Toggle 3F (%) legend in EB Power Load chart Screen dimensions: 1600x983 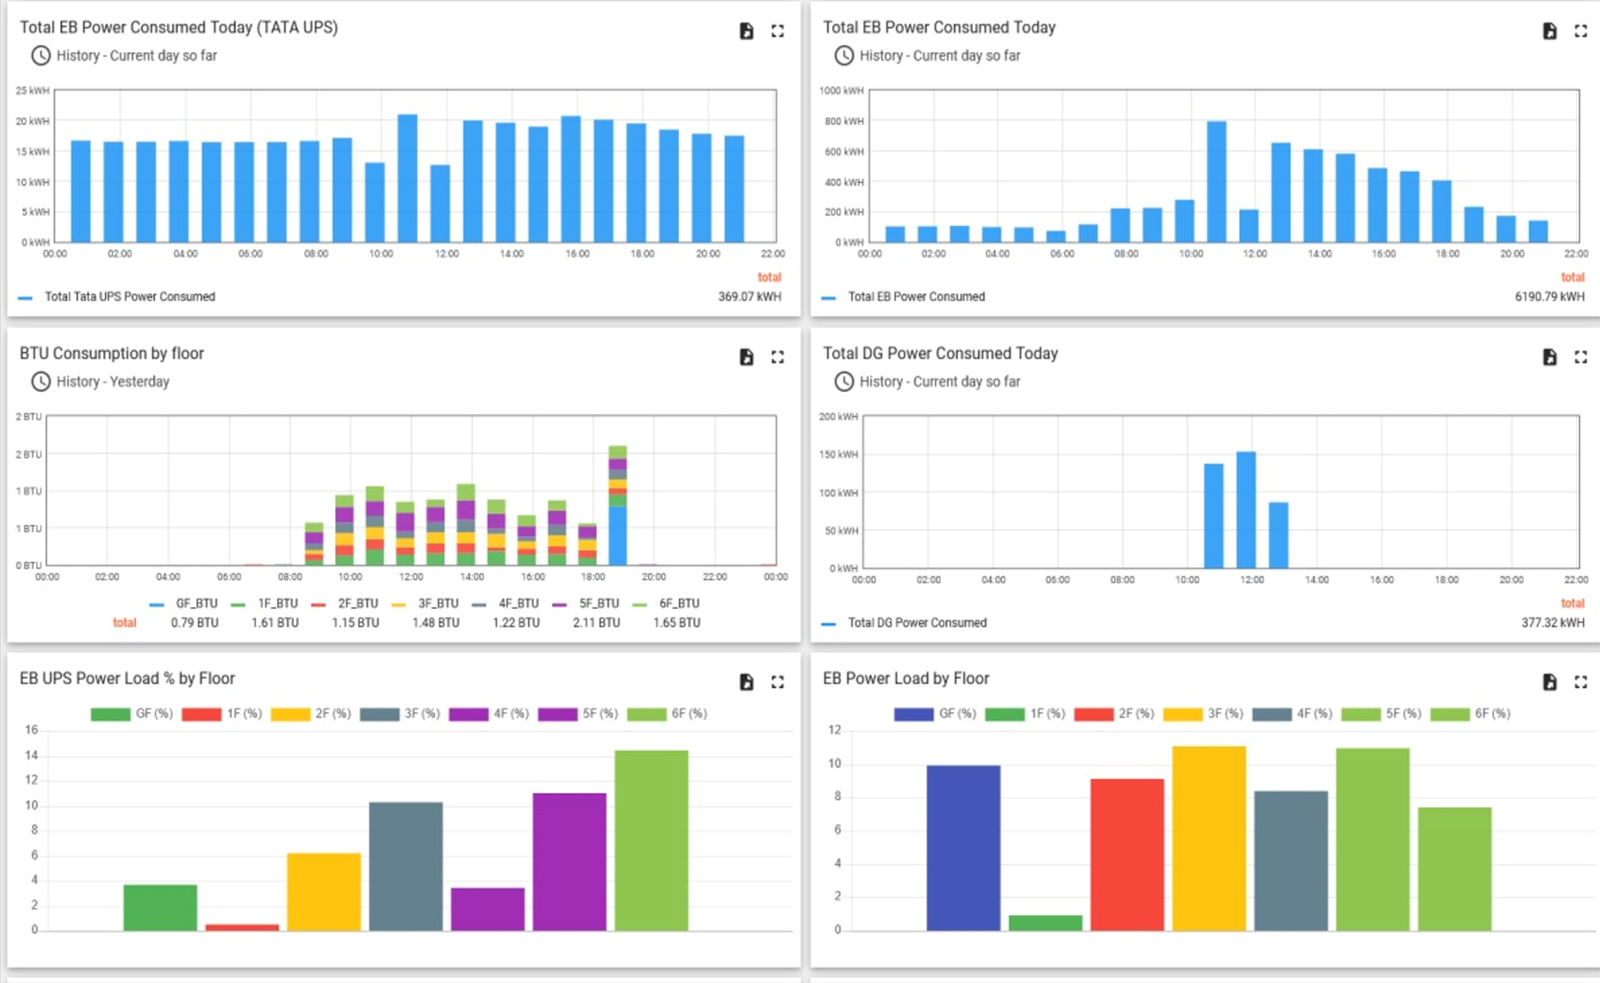click(1203, 714)
